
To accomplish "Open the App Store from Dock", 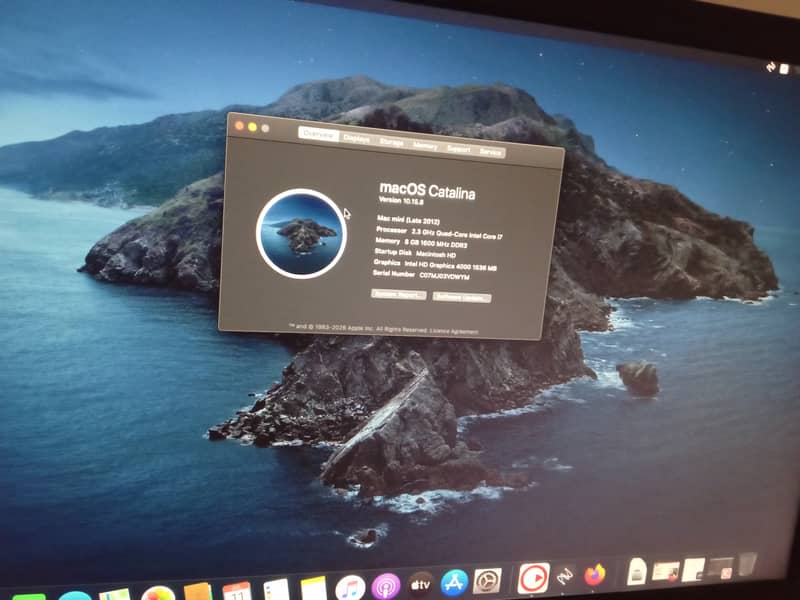I will click(454, 583).
